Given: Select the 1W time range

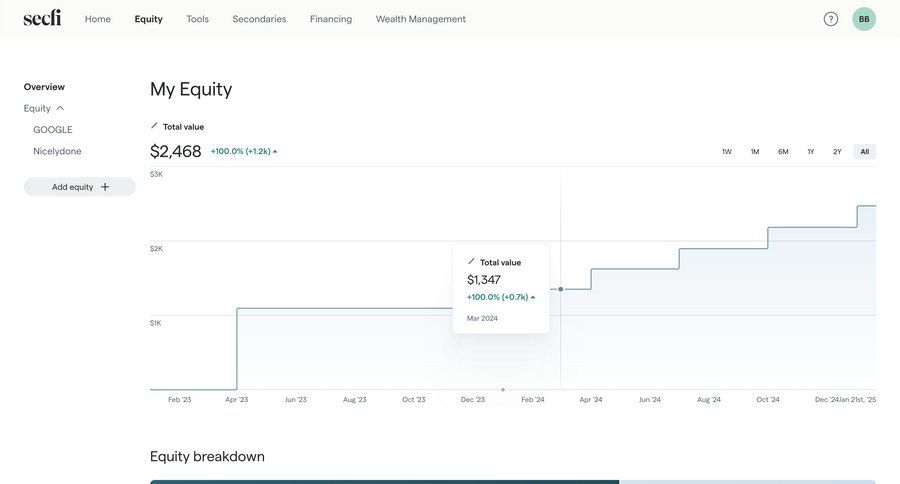Looking at the screenshot, I should pos(727,152).
